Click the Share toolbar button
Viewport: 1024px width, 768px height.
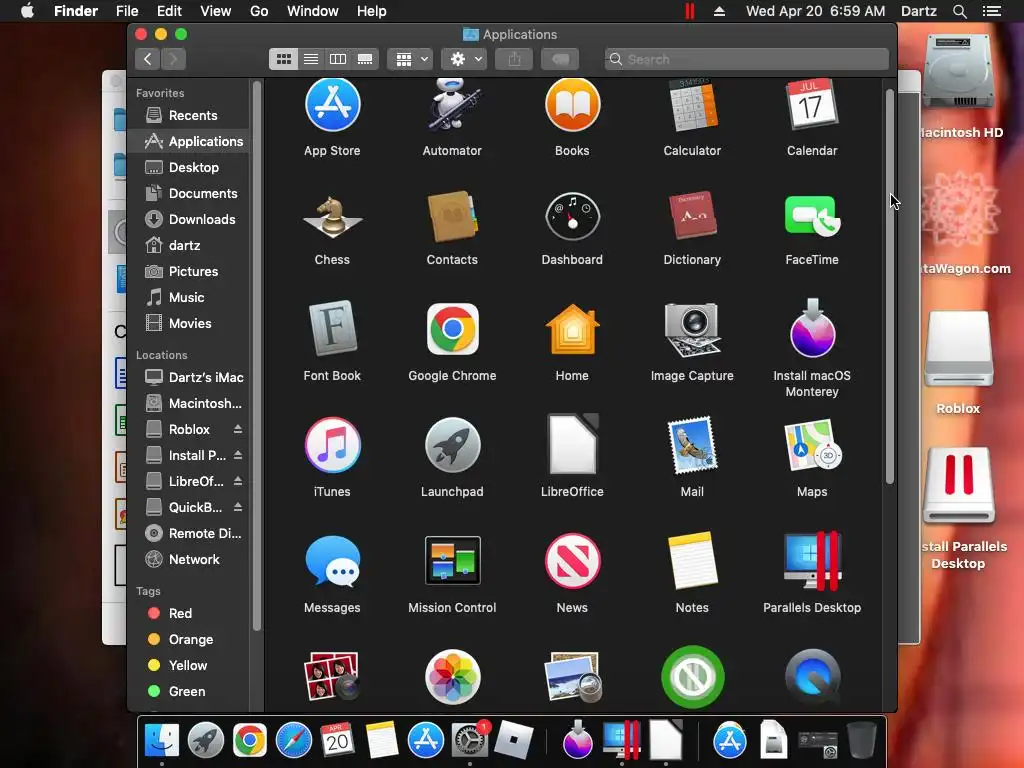515,59
